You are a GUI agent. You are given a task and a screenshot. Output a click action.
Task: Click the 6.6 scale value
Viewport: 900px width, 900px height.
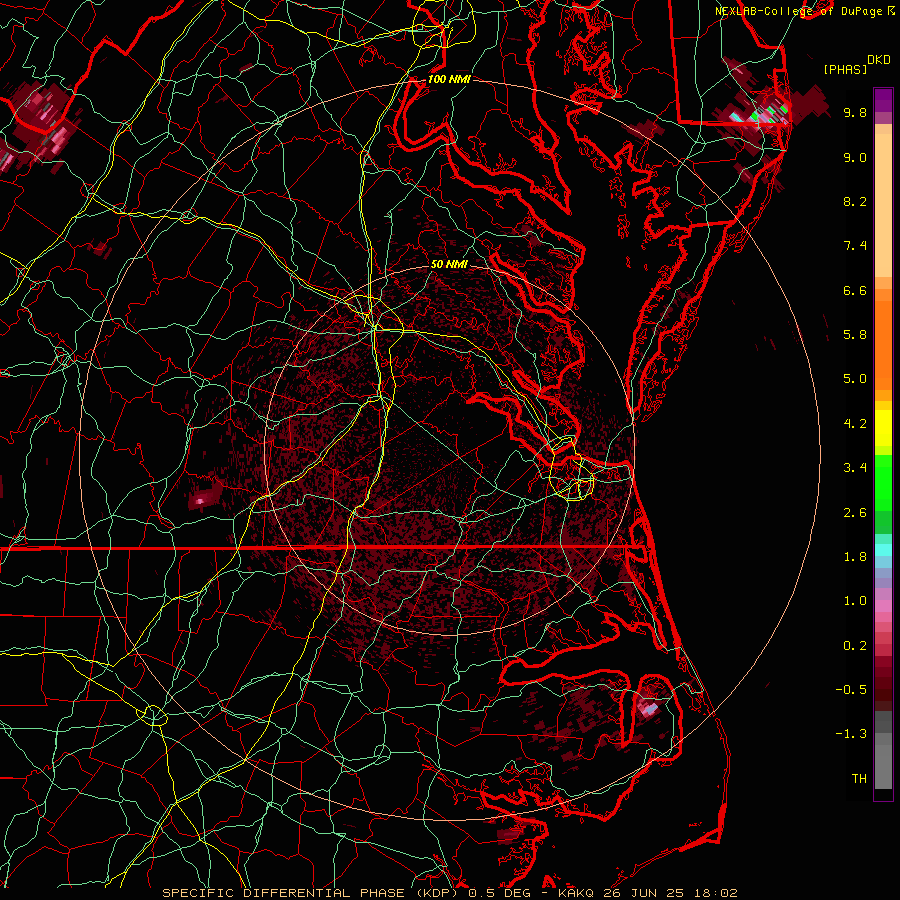pos(855,290)
